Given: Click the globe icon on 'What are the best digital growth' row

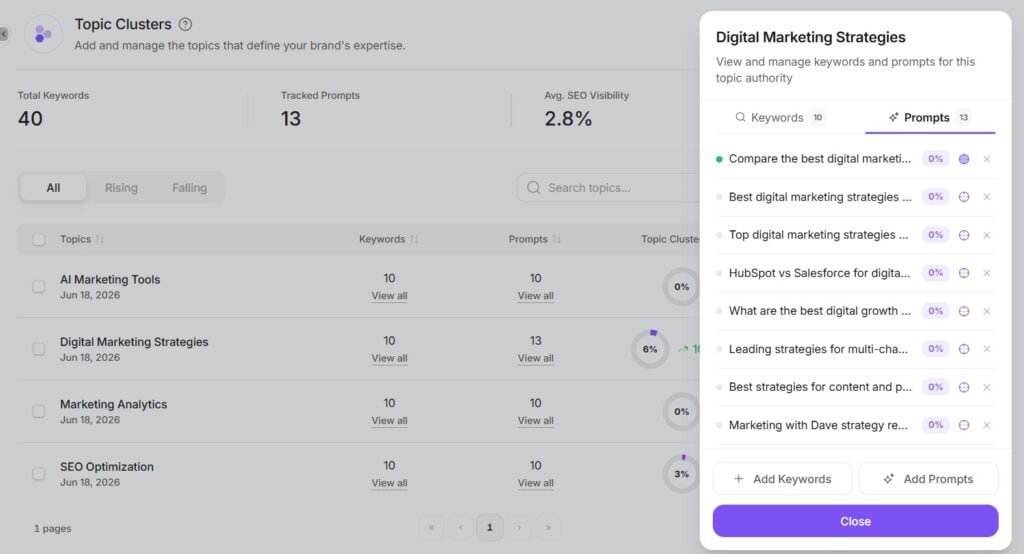Looking at the screenshot, I should [x=964, y=311].
